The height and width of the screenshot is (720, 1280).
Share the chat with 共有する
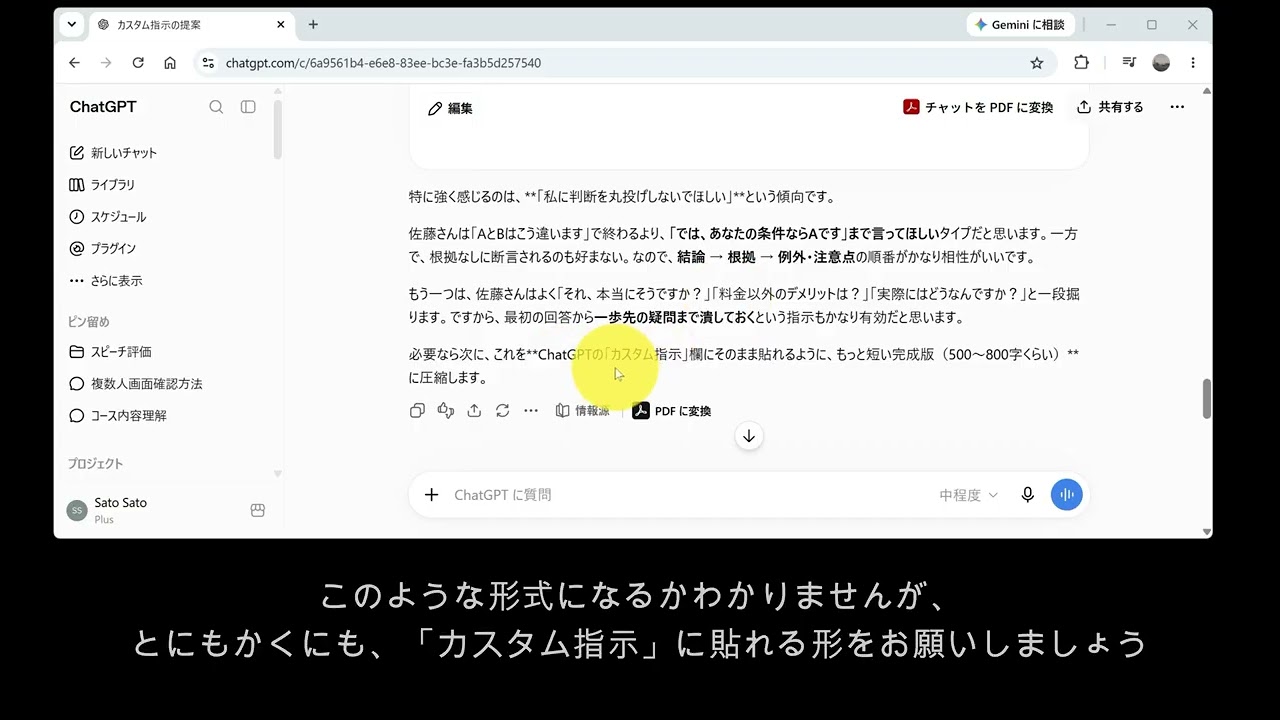1110,107
